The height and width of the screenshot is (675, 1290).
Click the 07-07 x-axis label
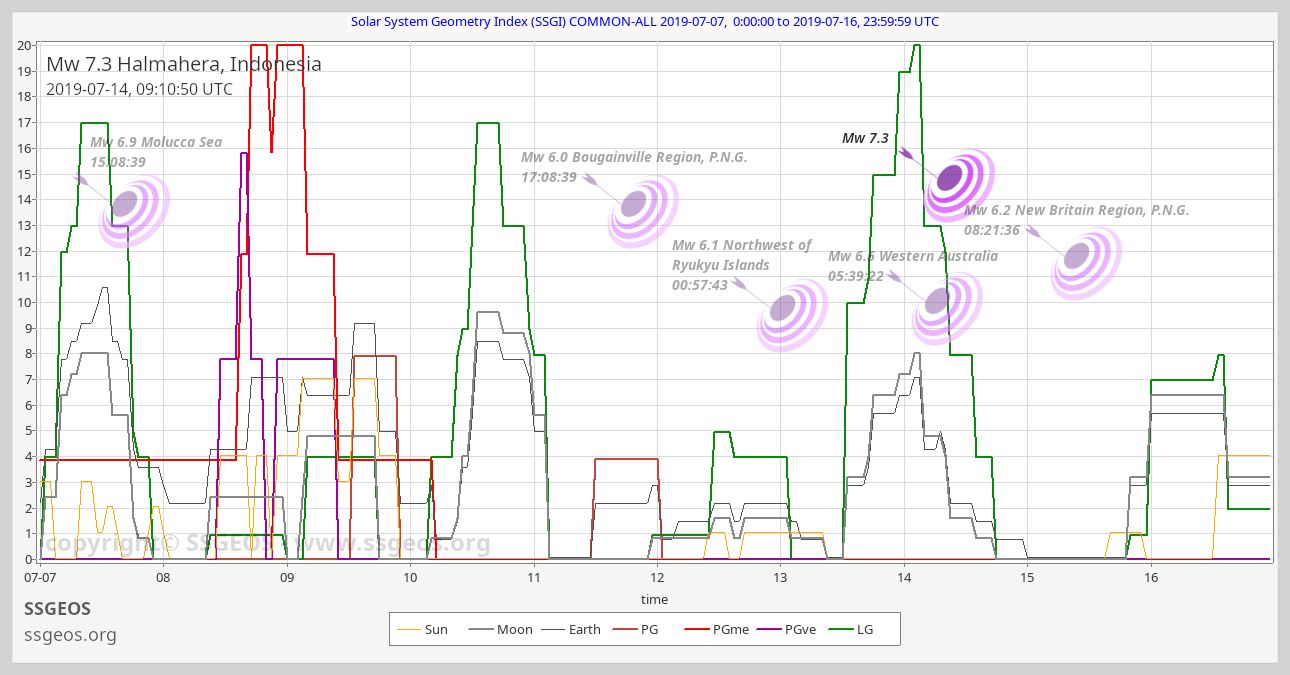click(x=40, y=577)
